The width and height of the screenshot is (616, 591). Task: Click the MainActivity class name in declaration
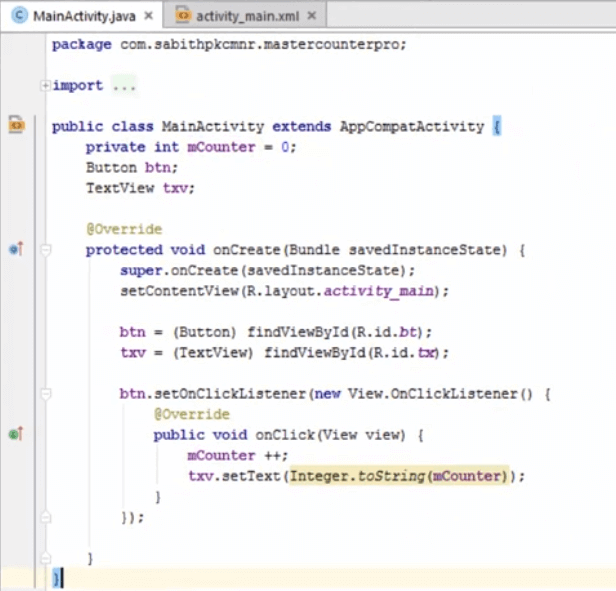(x=213, y=127)
